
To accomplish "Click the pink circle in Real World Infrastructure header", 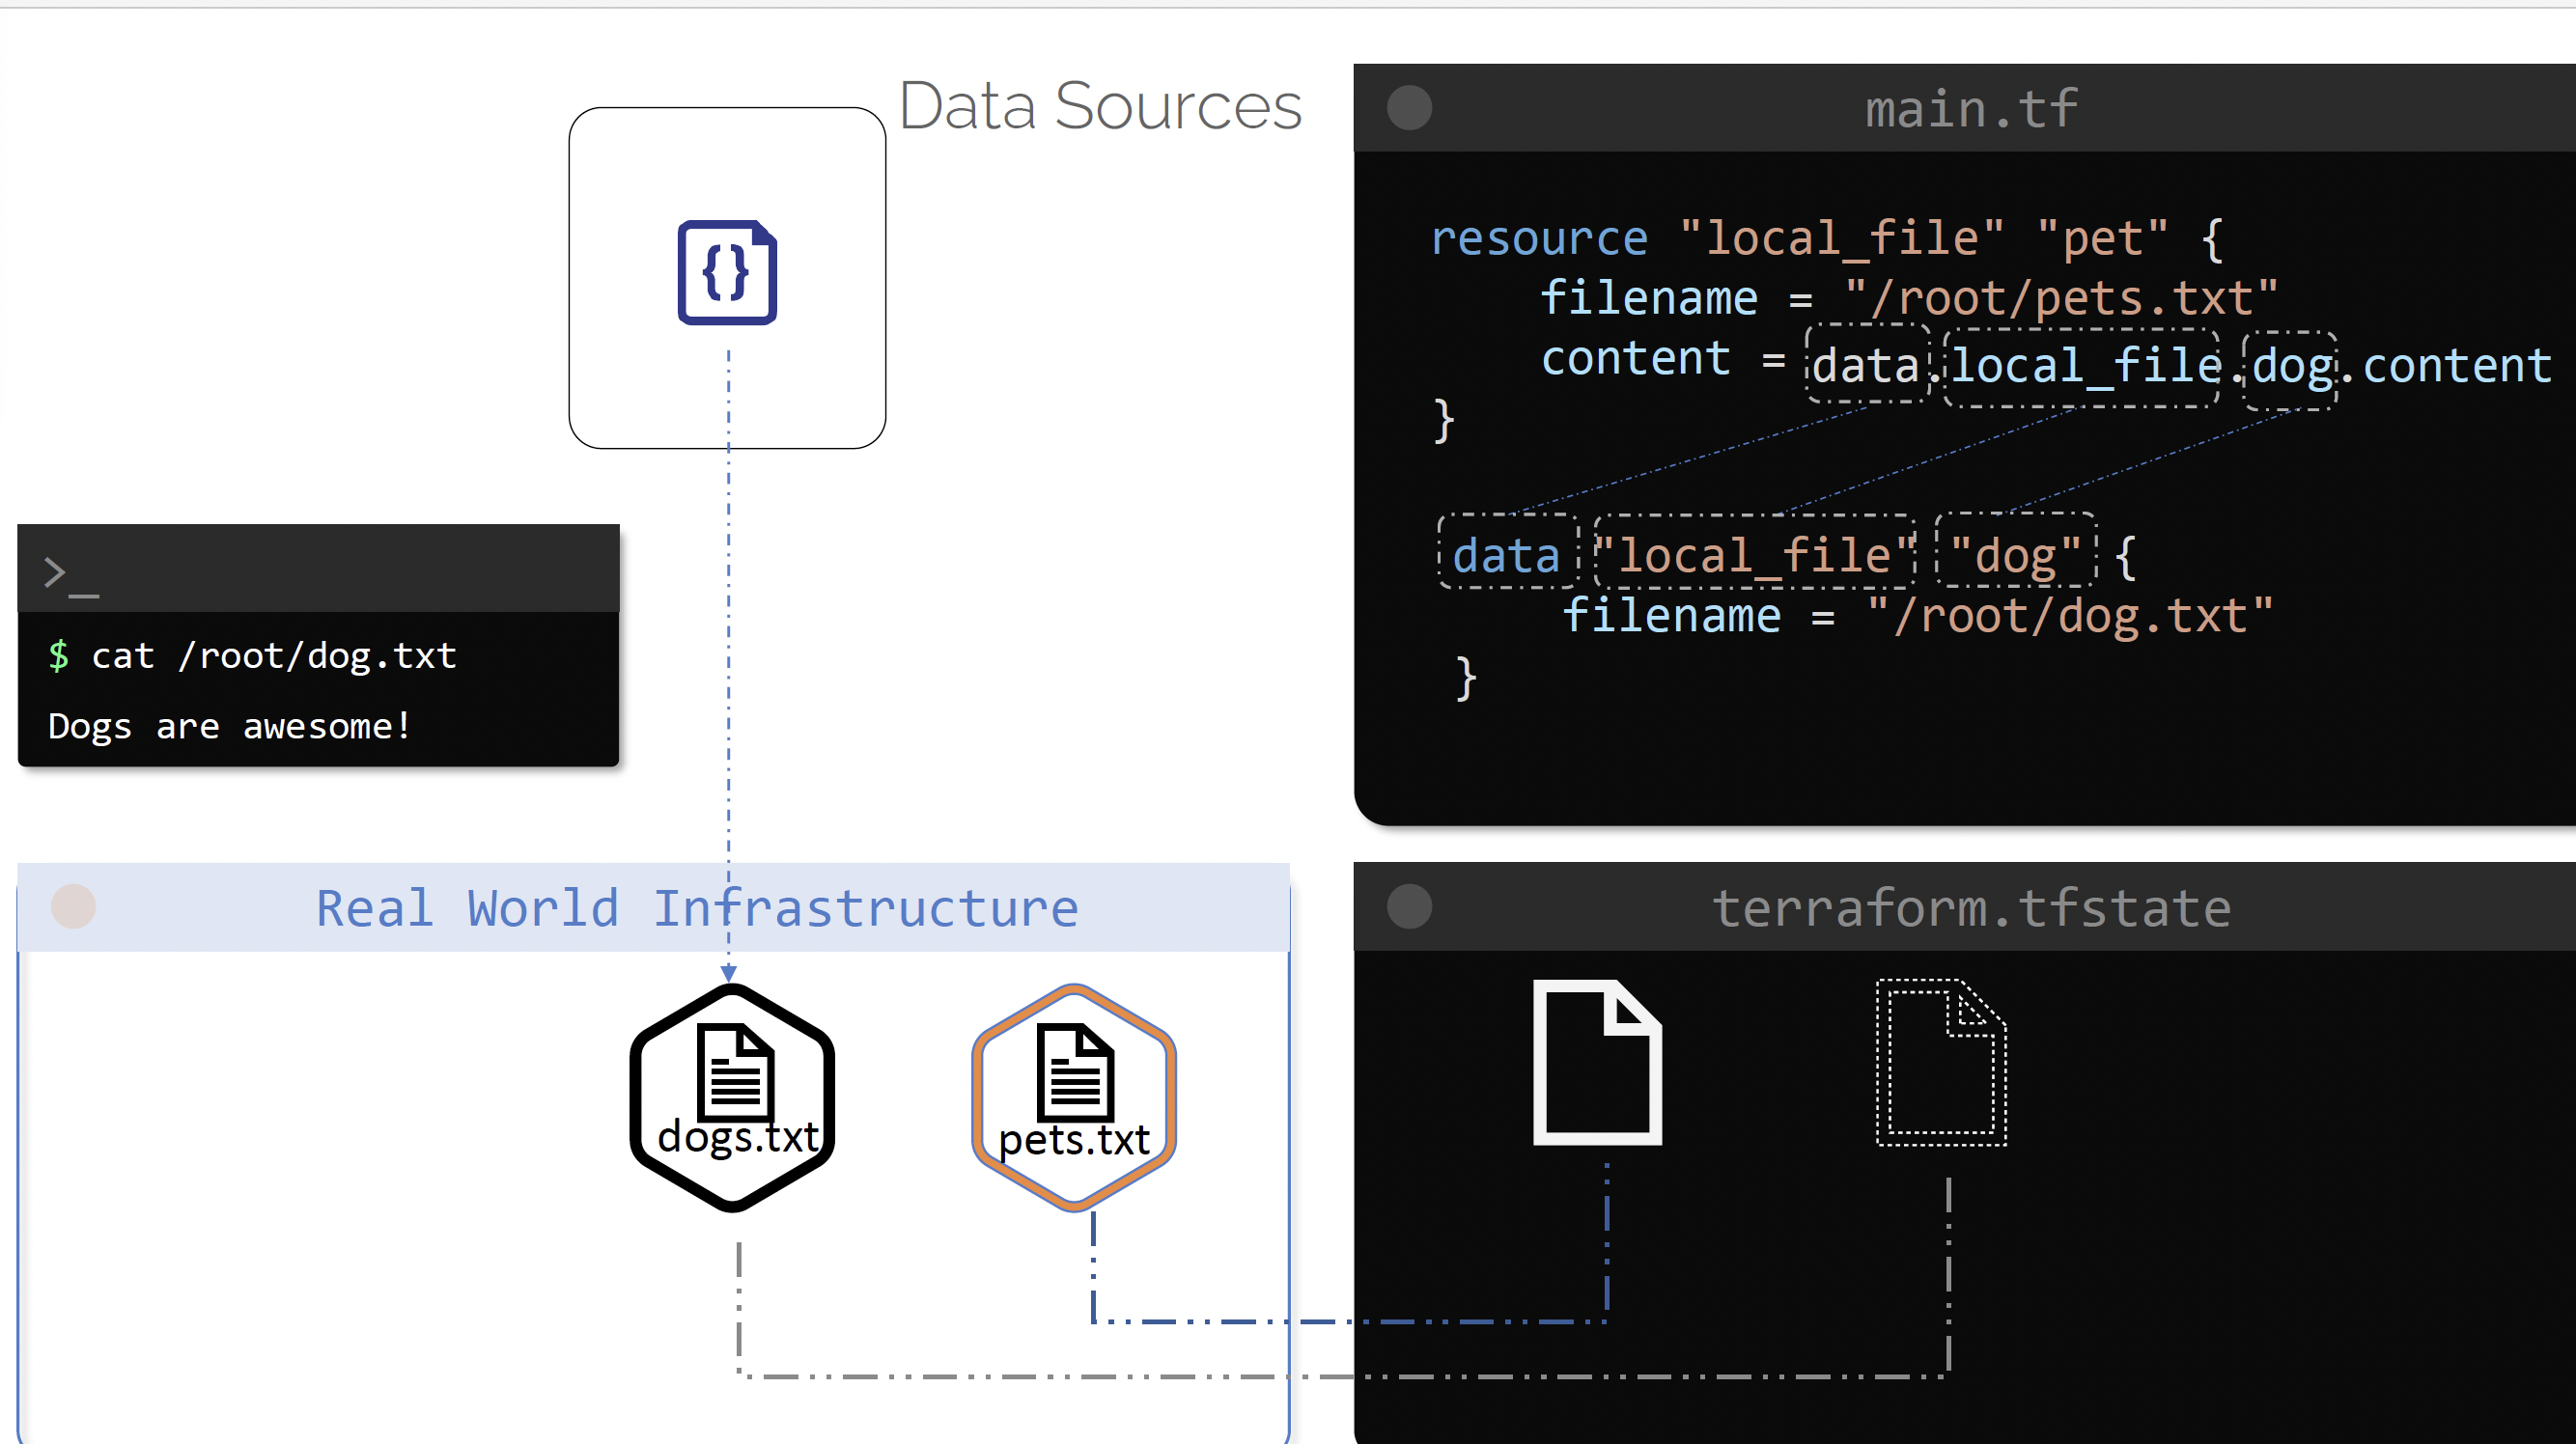I will [x=73, y=906].
